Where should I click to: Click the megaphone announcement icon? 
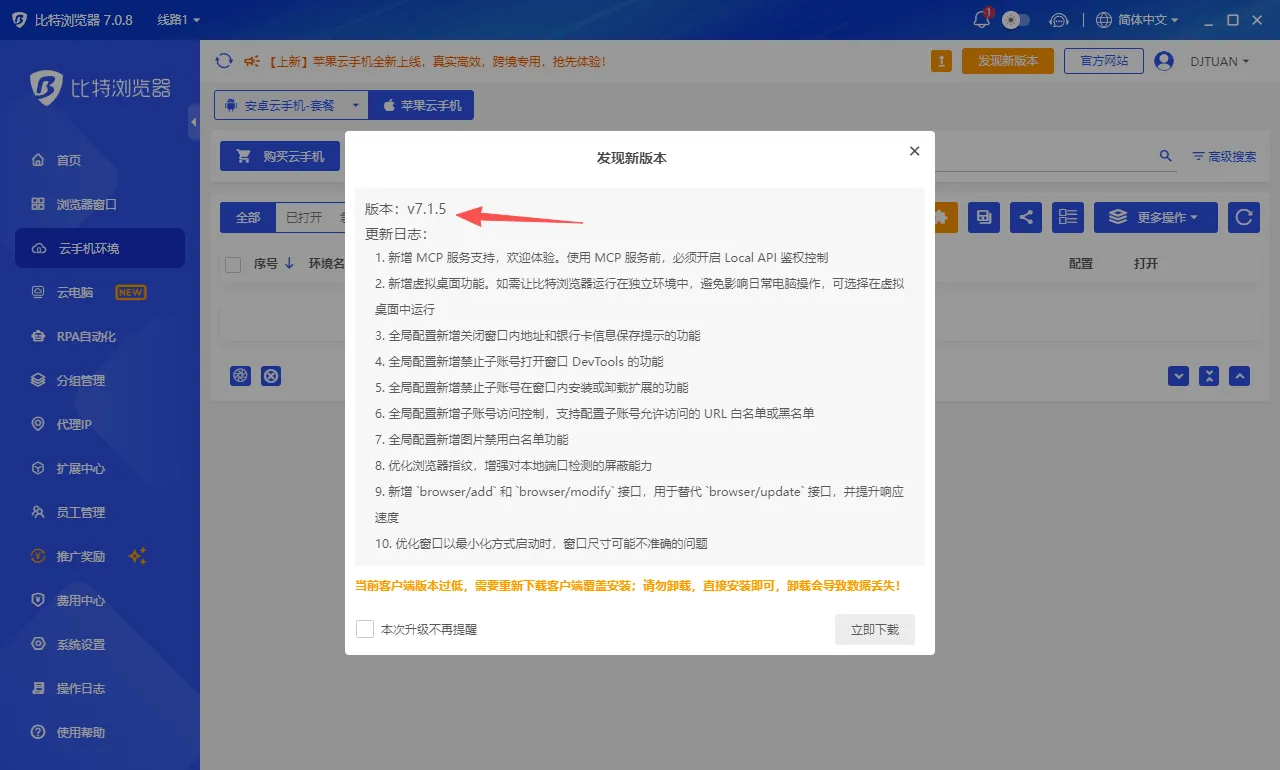(251, 61)
